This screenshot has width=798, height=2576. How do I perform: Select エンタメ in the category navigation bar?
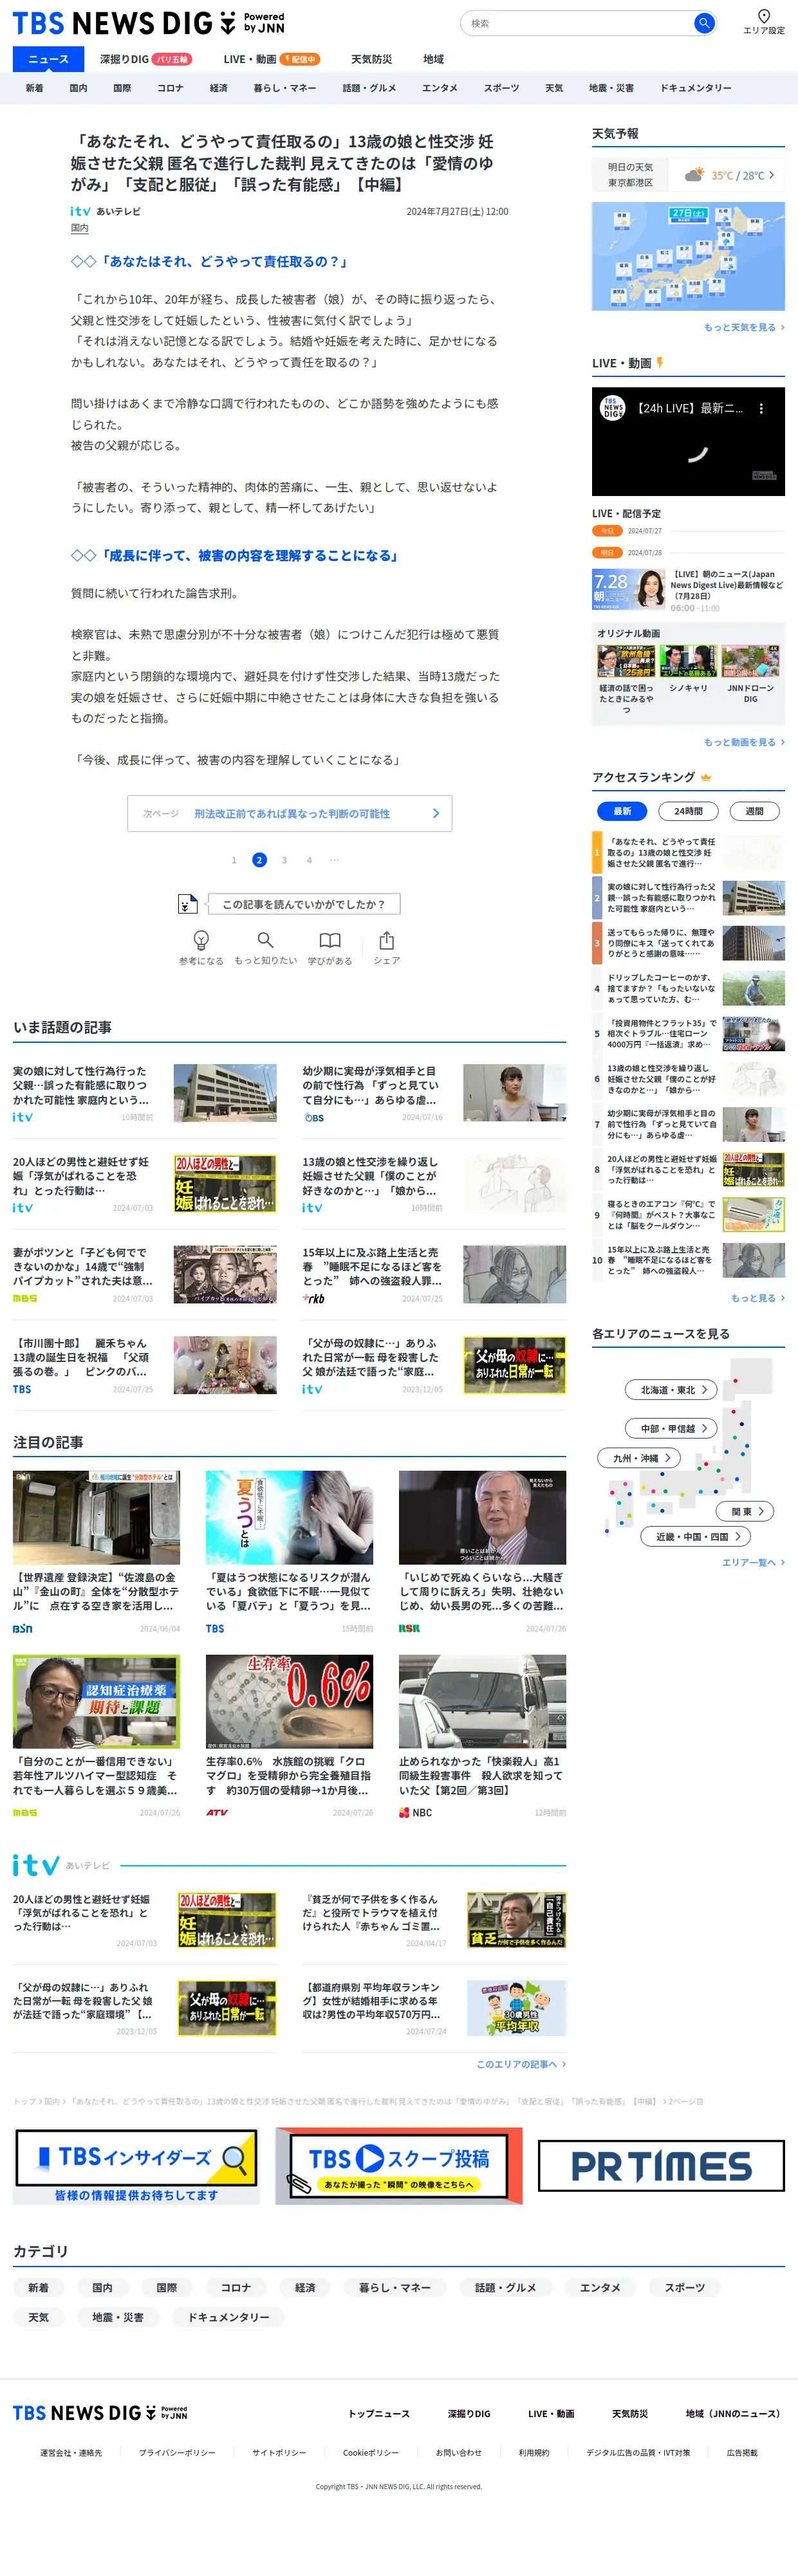pos(440,88)
